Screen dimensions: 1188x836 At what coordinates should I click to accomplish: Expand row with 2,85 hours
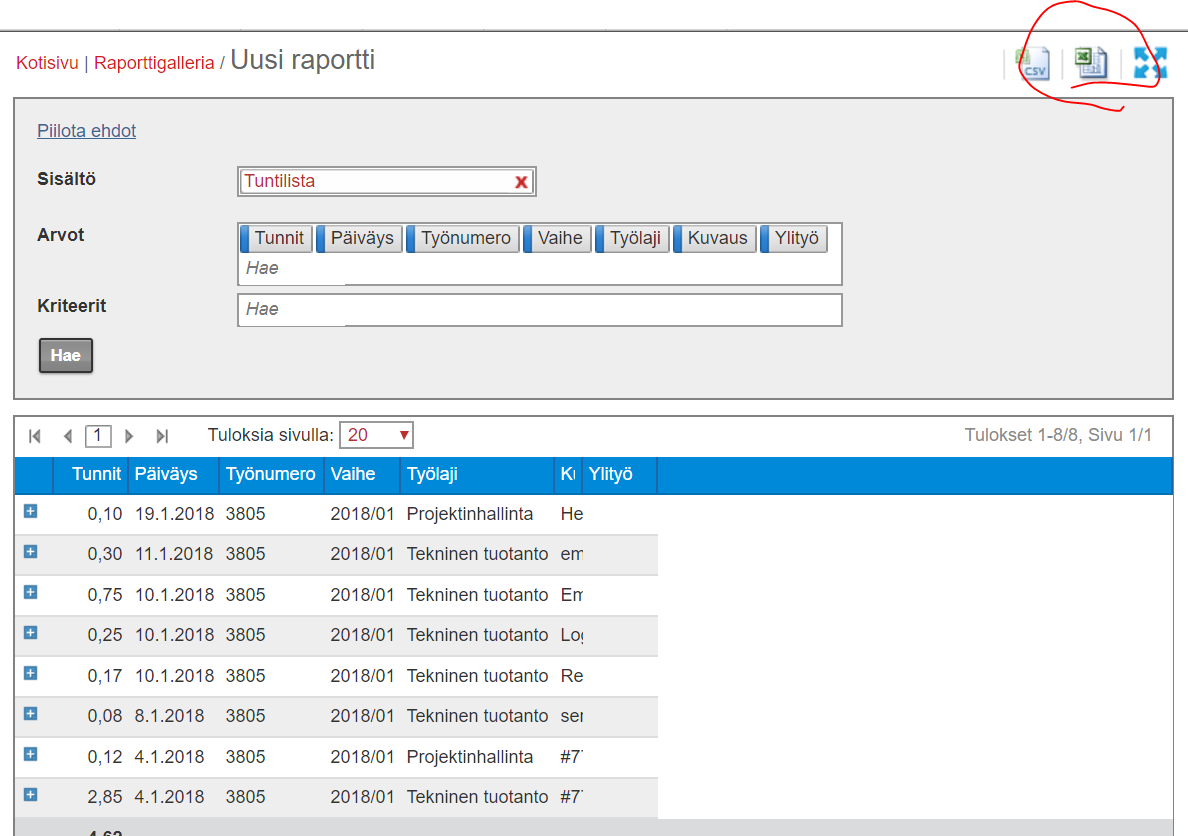(x=30, y=795)
